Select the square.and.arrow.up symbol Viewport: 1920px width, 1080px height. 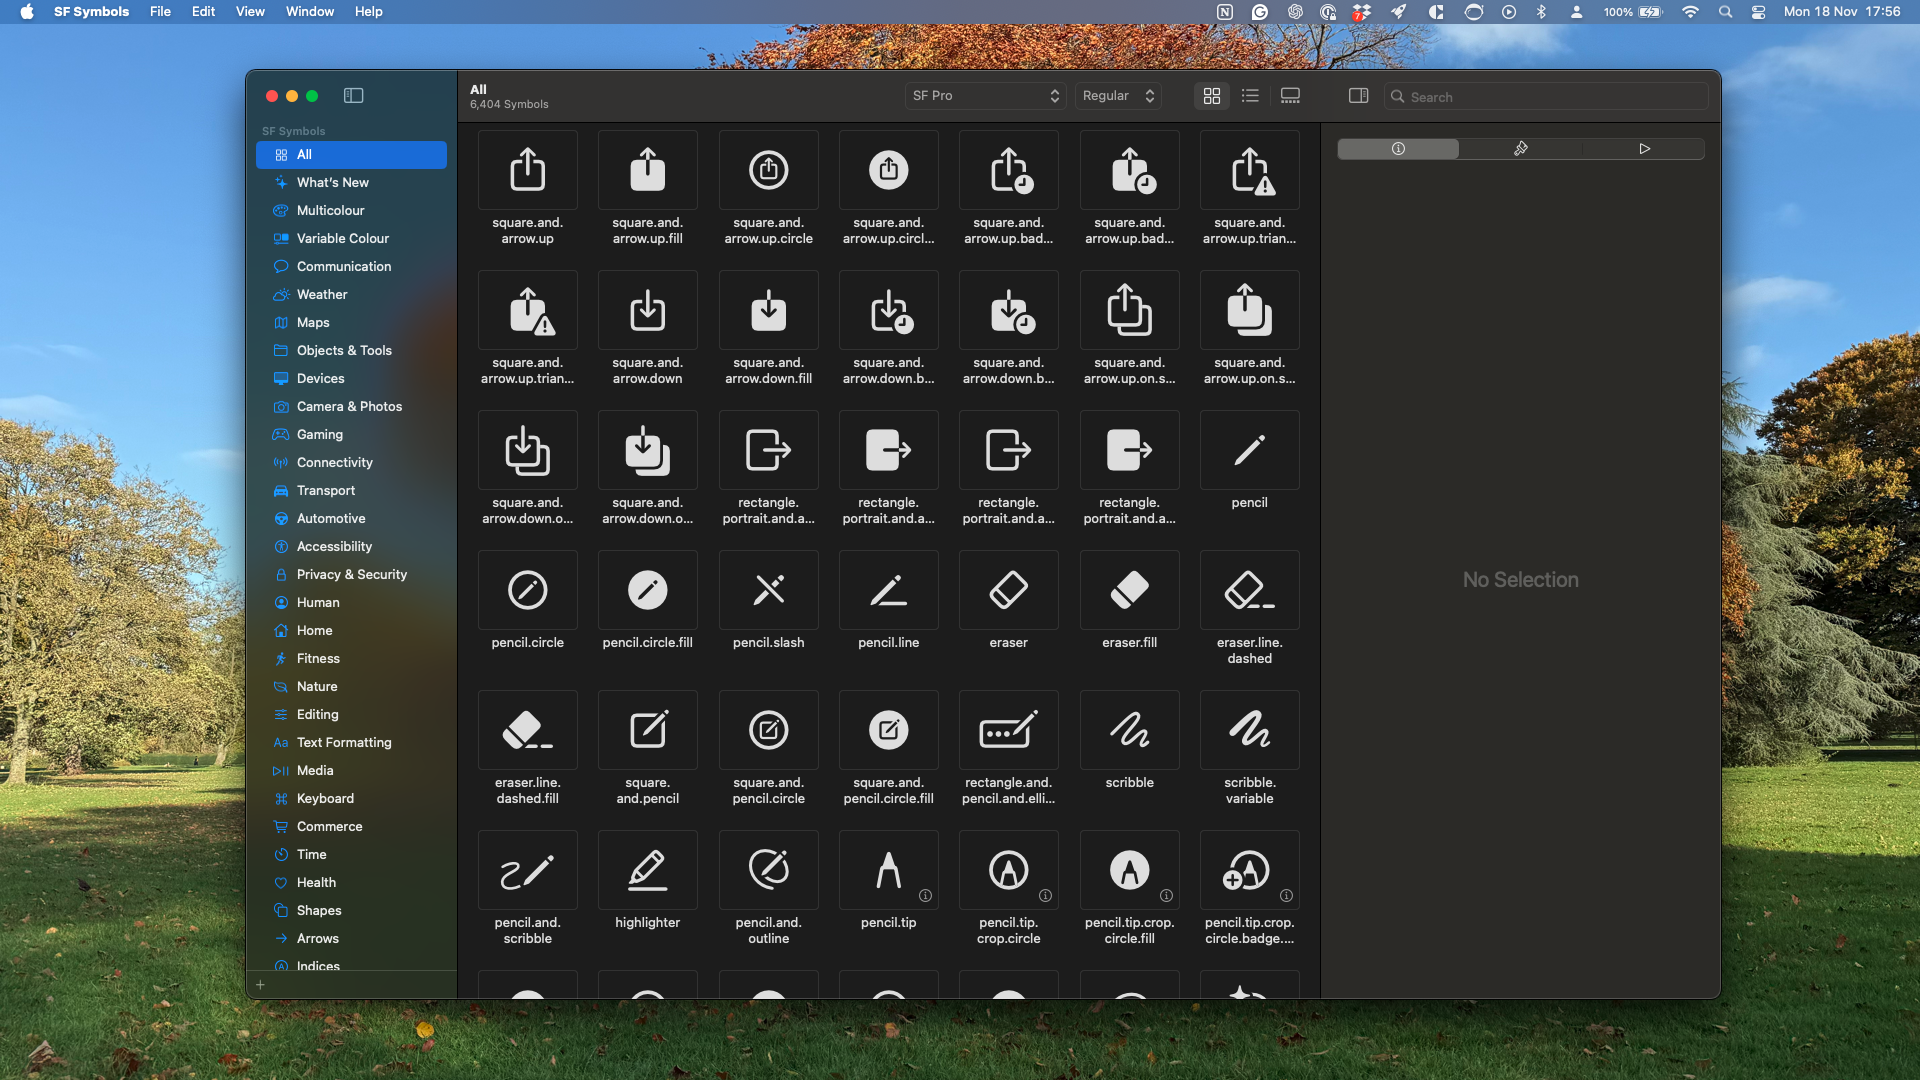tap(527, 170)
